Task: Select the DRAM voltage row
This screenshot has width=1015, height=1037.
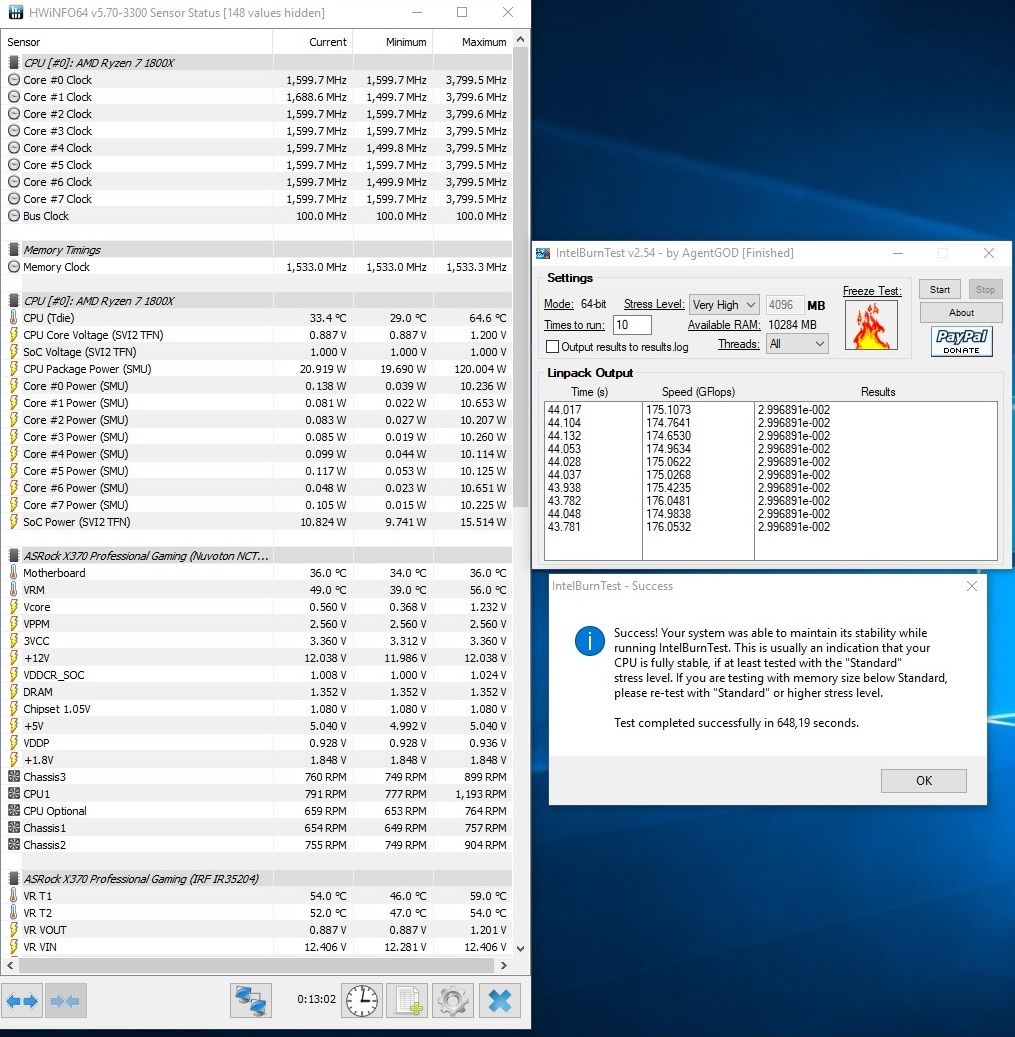Action: click(257, 692)
